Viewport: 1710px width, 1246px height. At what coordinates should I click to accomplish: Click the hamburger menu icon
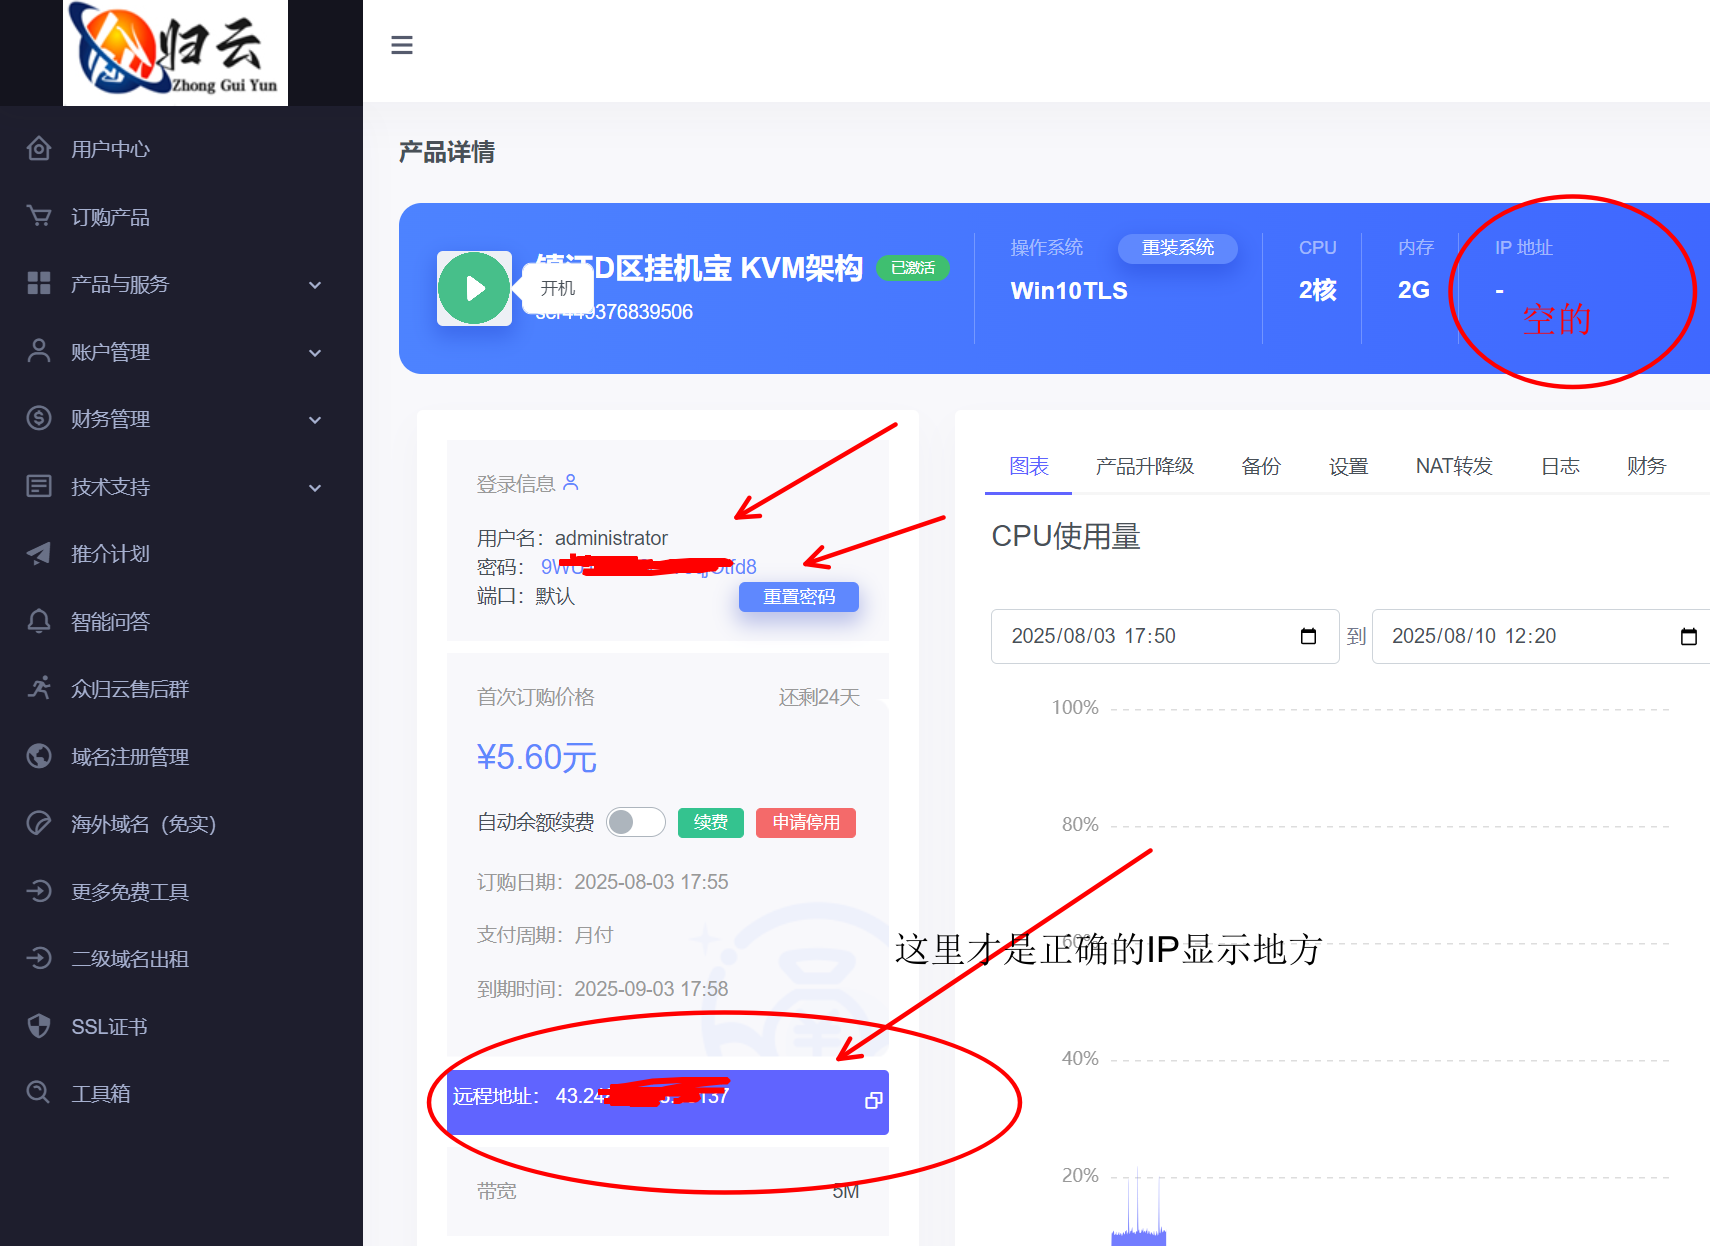click(402, 45)
